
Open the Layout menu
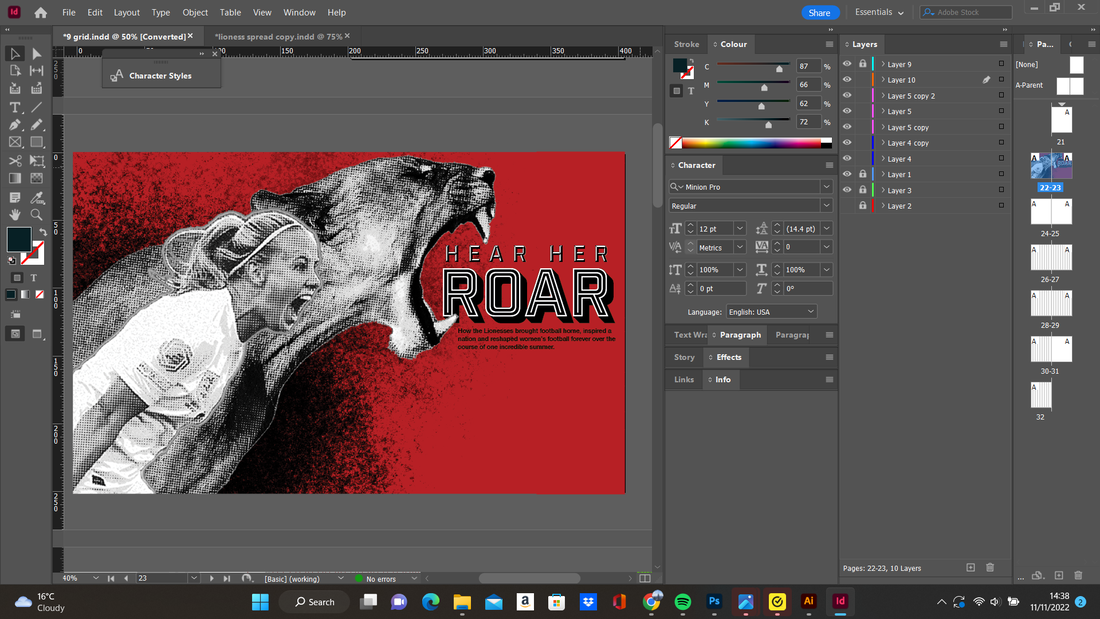coord(127,13)
